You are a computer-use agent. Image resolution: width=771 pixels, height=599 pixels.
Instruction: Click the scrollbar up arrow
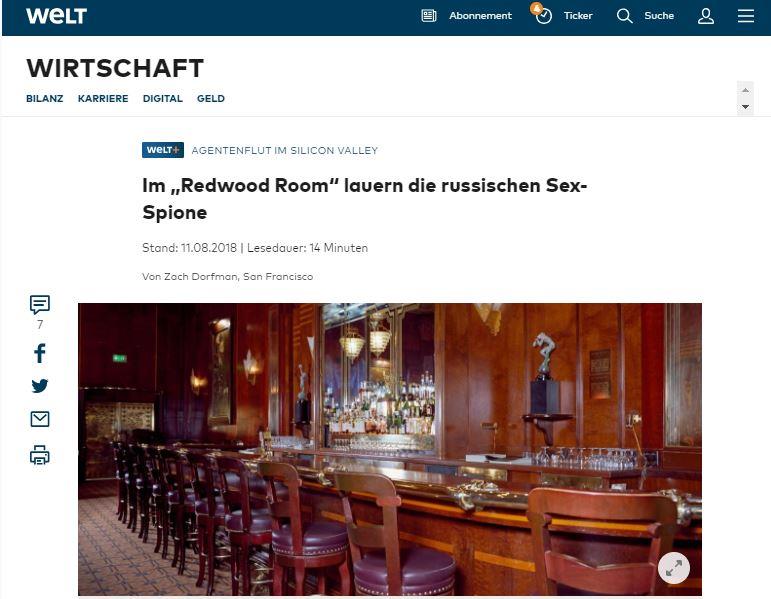click(745, 90)
